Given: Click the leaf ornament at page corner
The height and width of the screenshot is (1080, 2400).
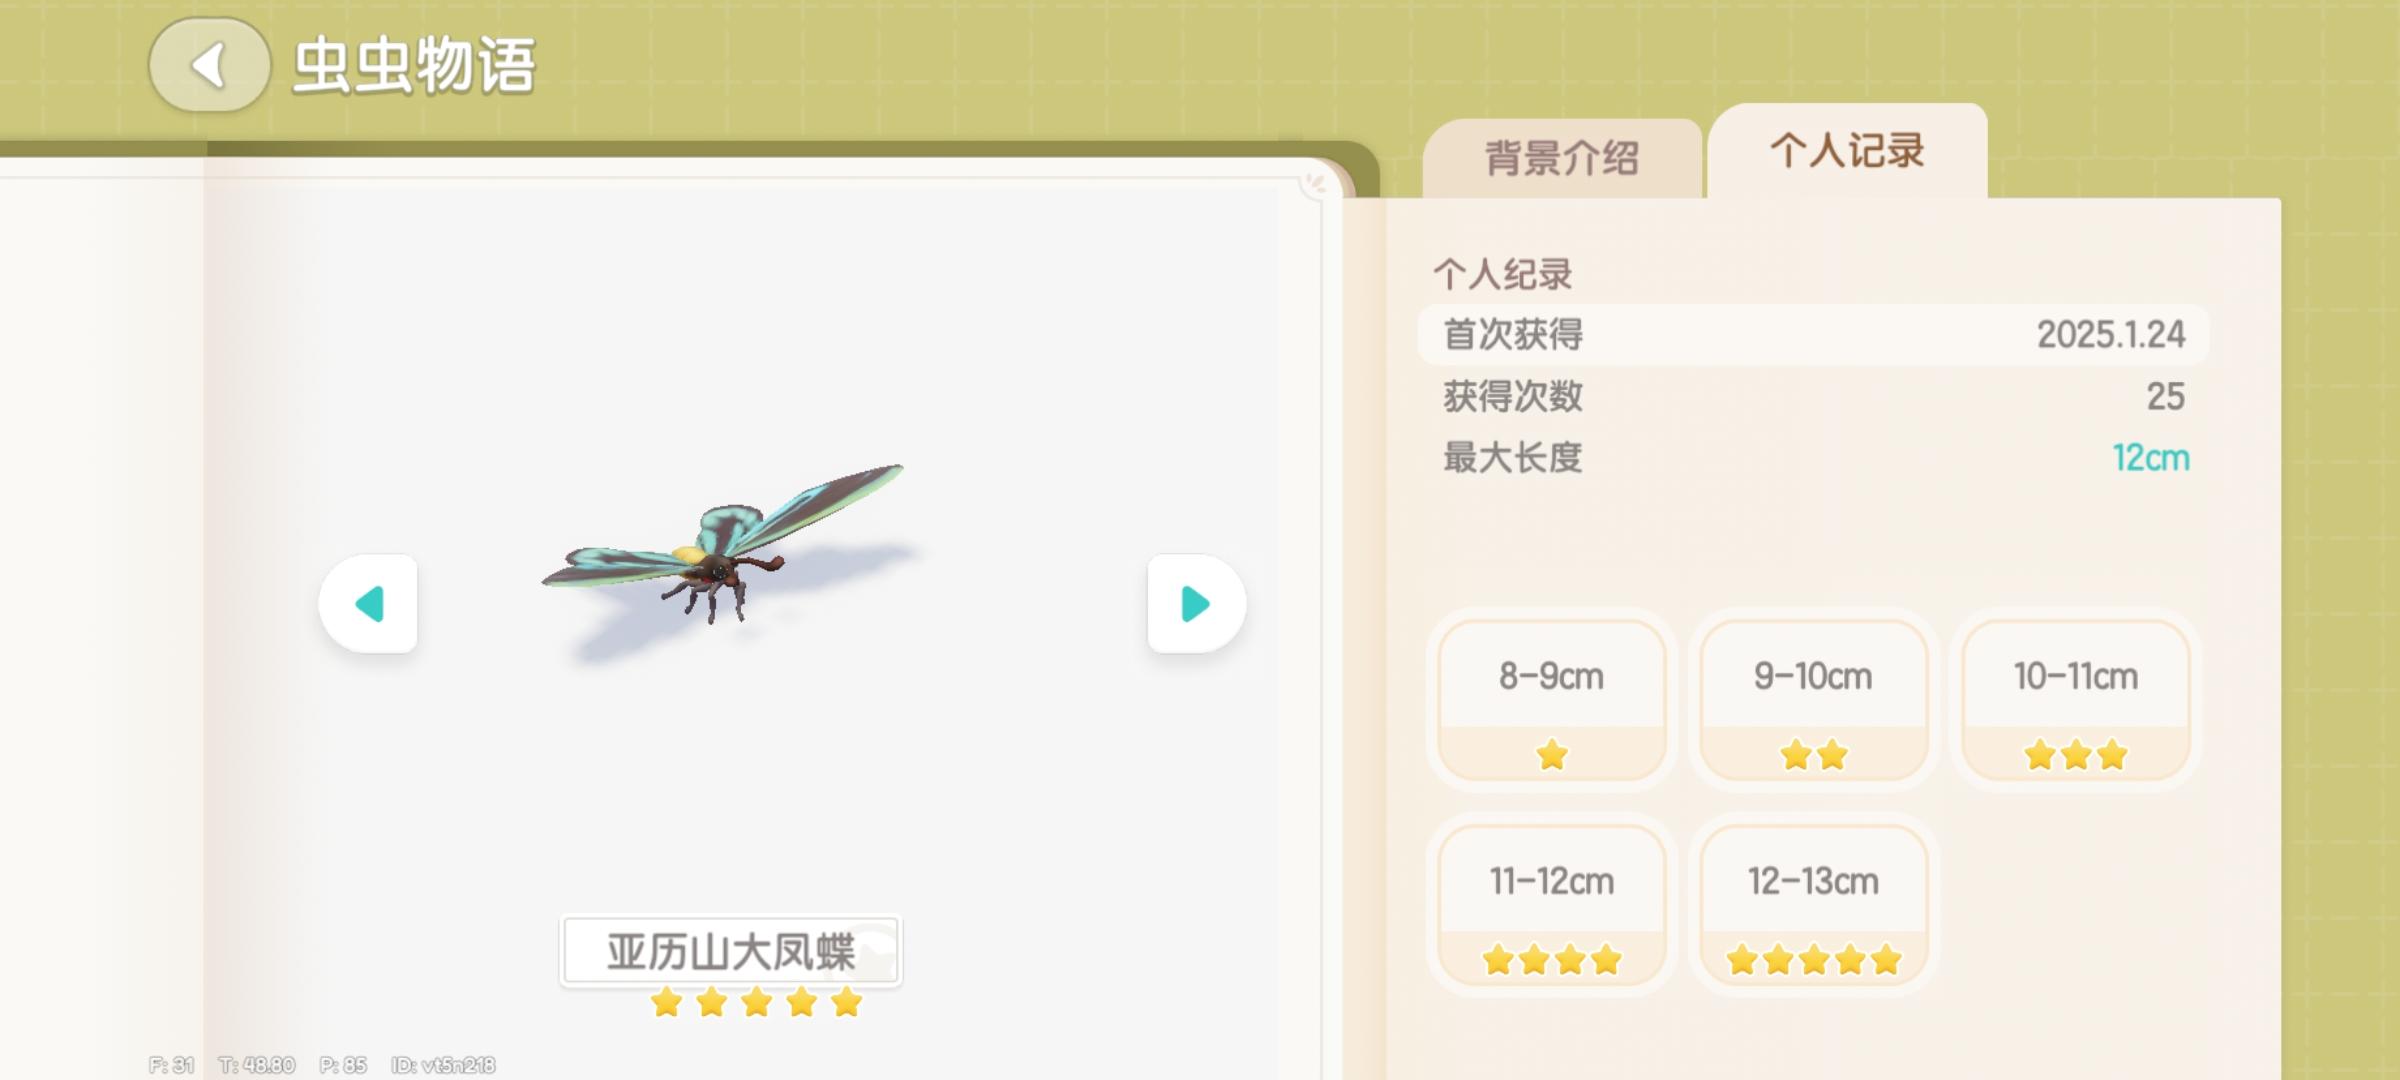Looking at the screenshot, I should point(1316,184).
